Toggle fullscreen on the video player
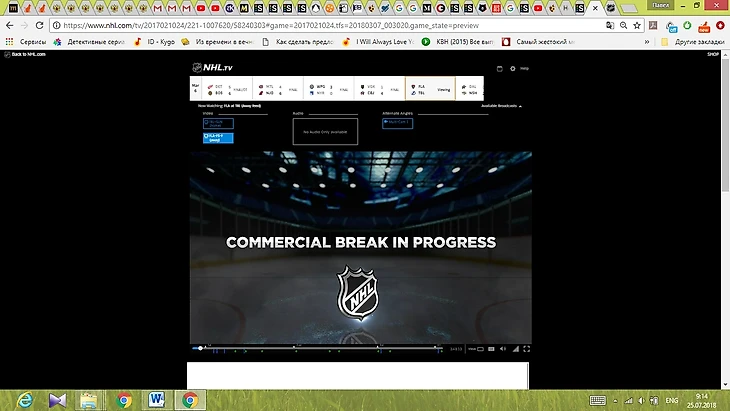This screenshot has width=730, height=411. (x=527, y=349)
